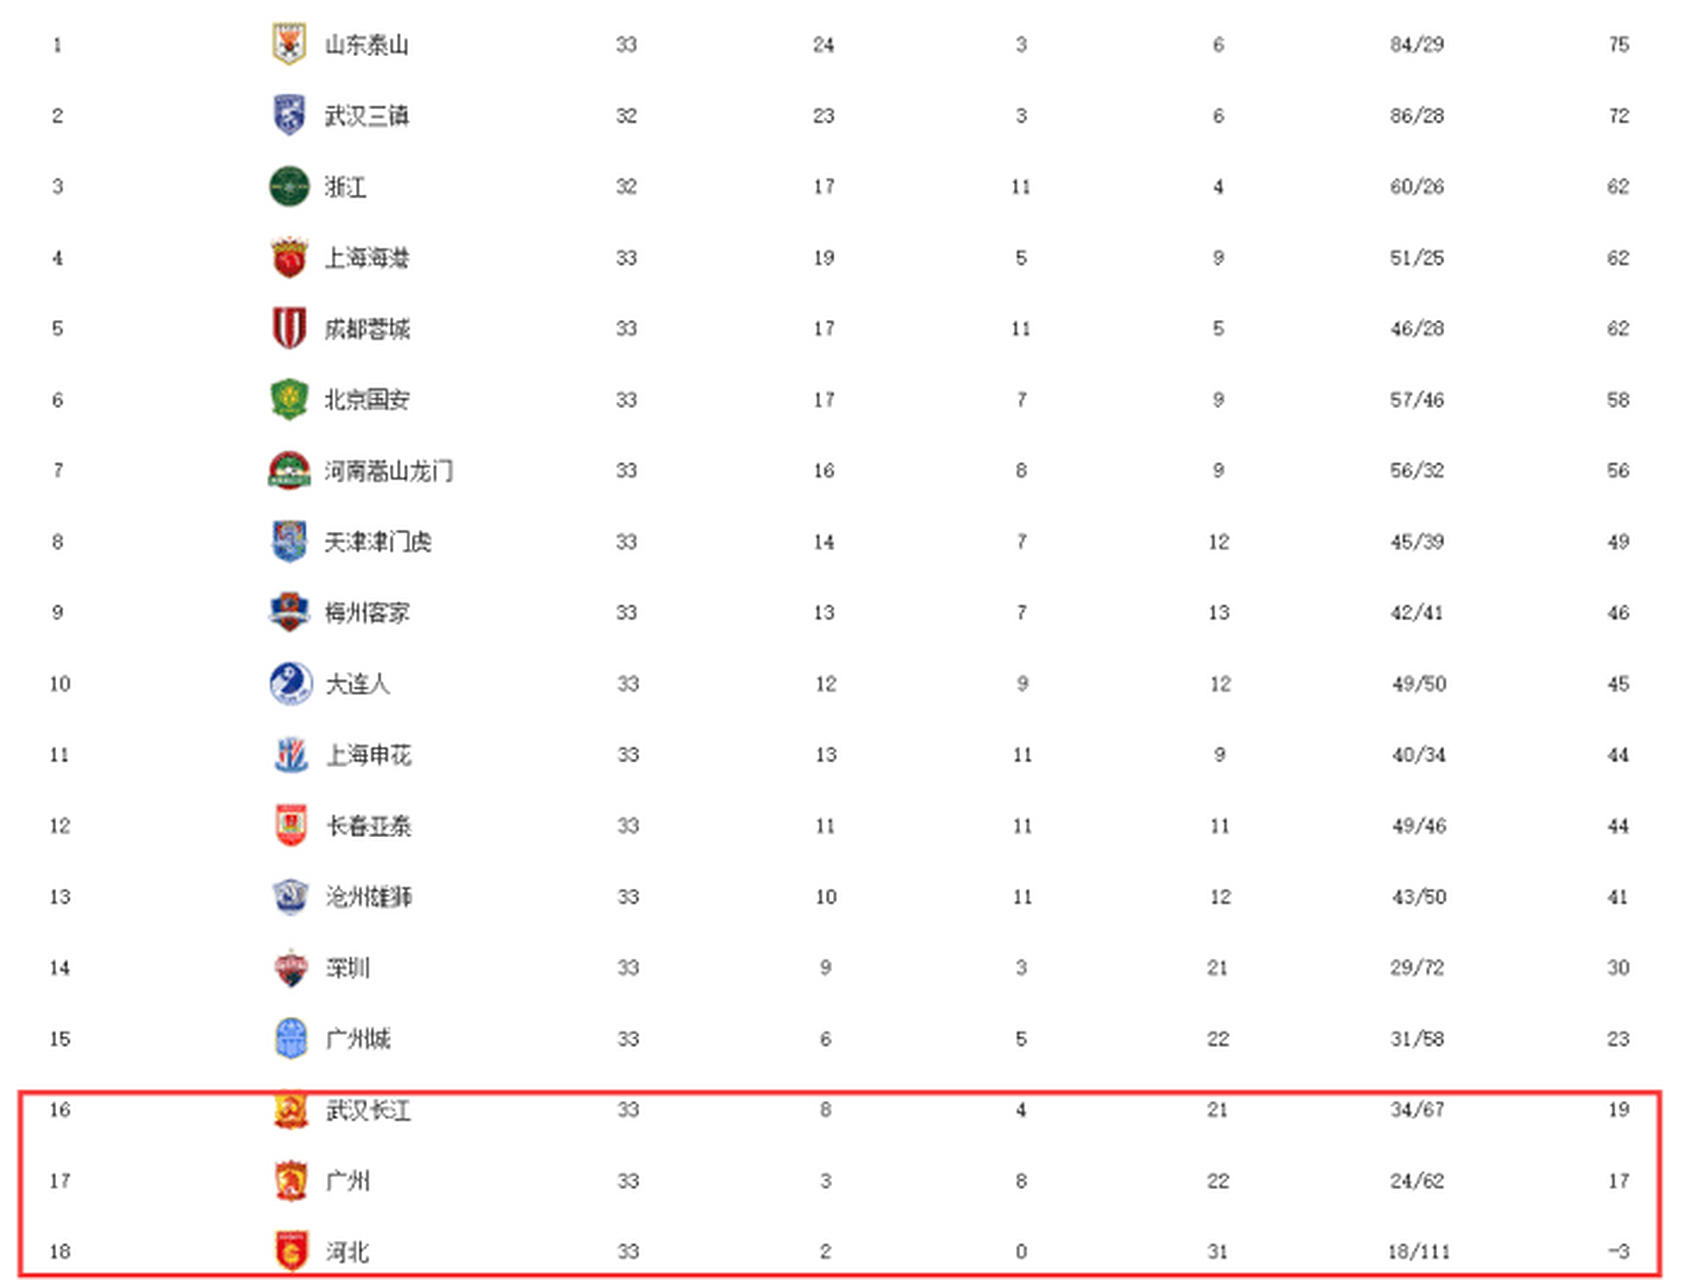Click the 天津津门虎 team logo
Viewport: 1687px width, 1280px height.
point(289,541)
